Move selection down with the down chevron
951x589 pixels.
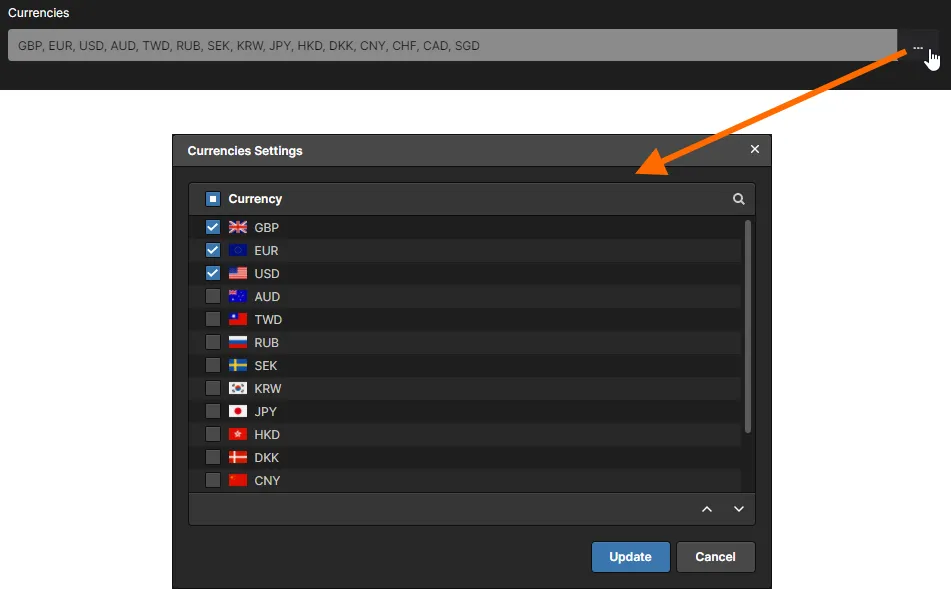(738, 510)
